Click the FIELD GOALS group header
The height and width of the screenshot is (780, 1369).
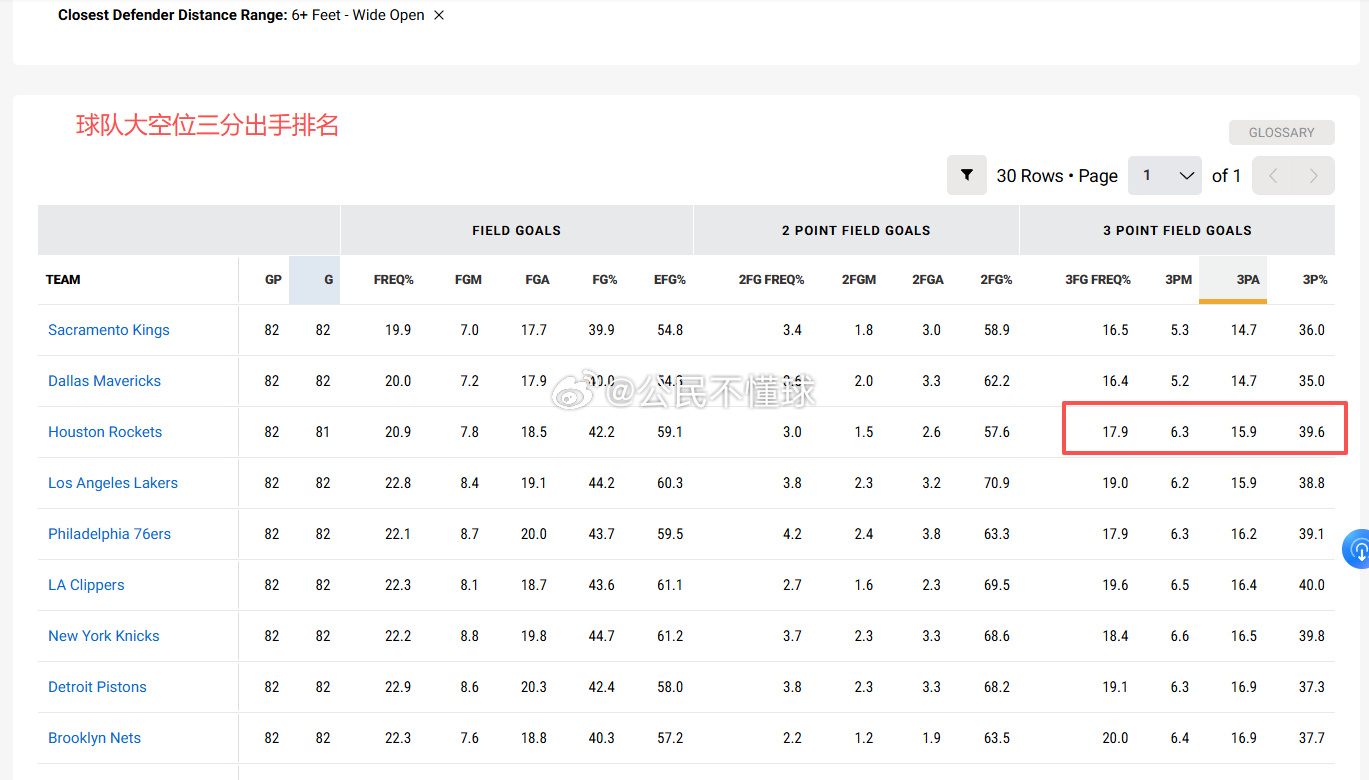coord(517,230)
